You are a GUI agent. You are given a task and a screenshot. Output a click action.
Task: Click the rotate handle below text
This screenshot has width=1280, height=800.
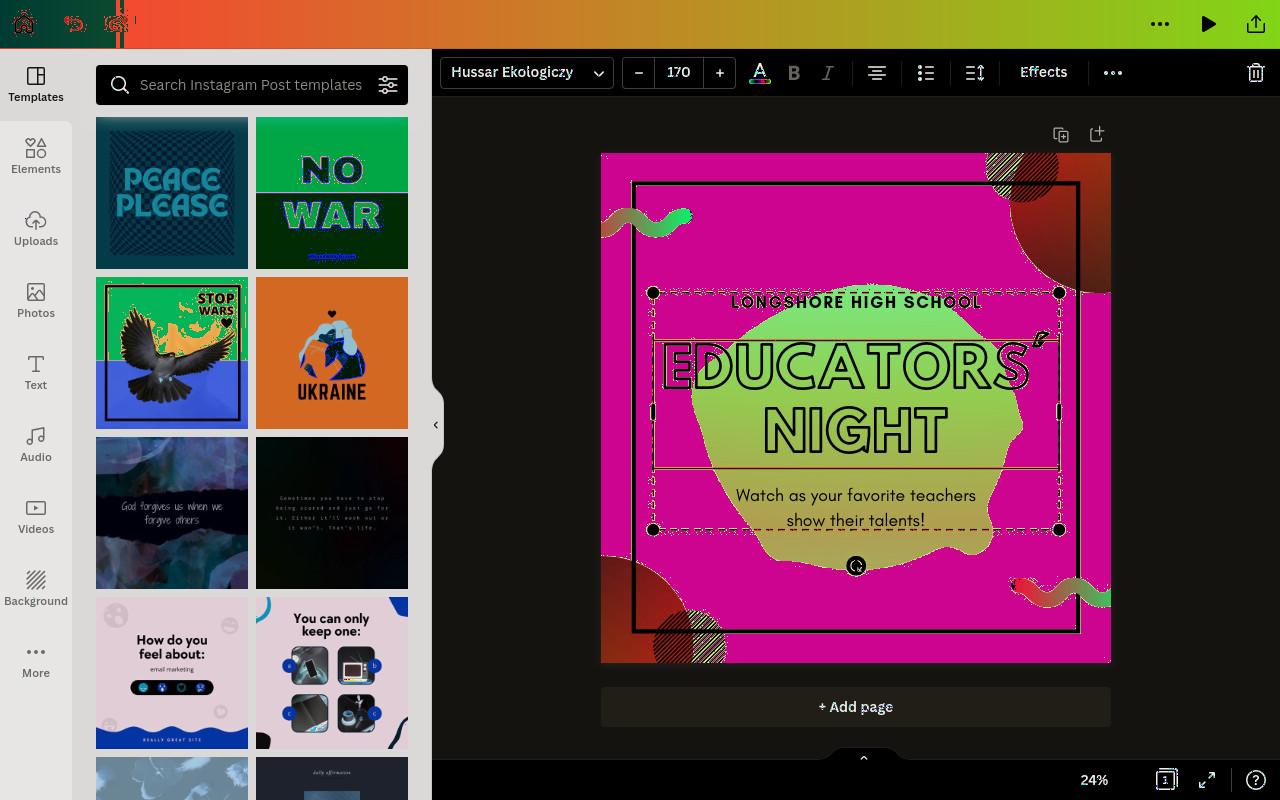point(856,566)
